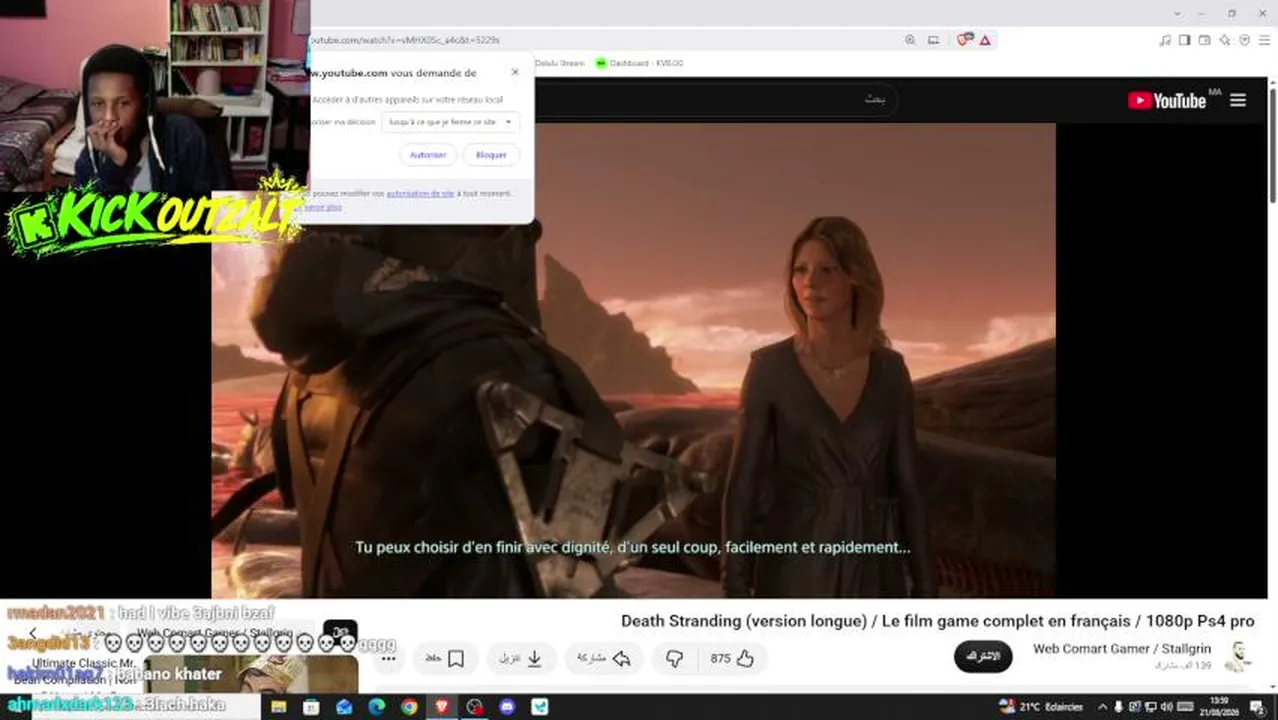
Task: Open 'Web Comart Gamer / Stallgrin' channel name
Action: point(1122,649)
